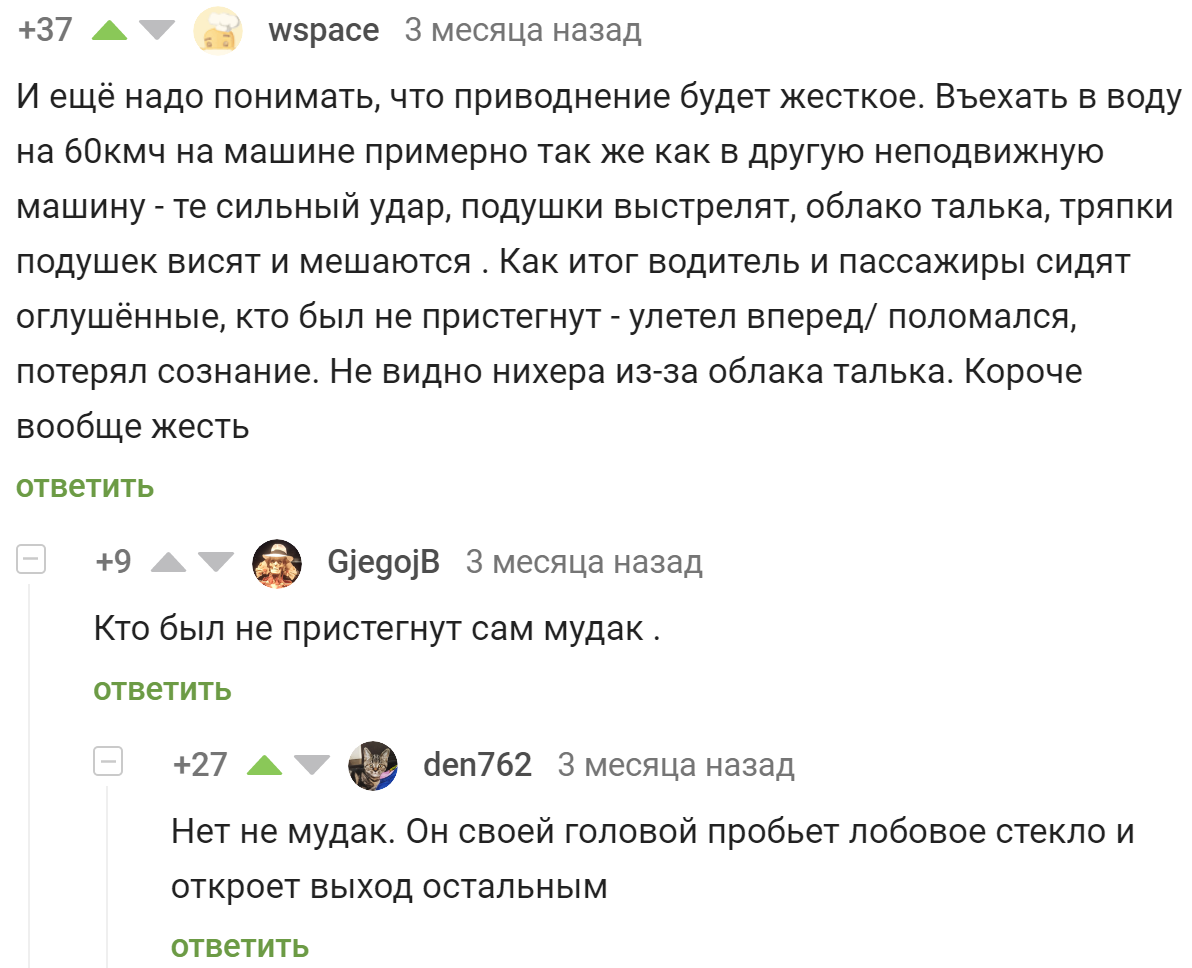
Task: Downvote GjegojB's comment
Action: [x=214, y=563]
